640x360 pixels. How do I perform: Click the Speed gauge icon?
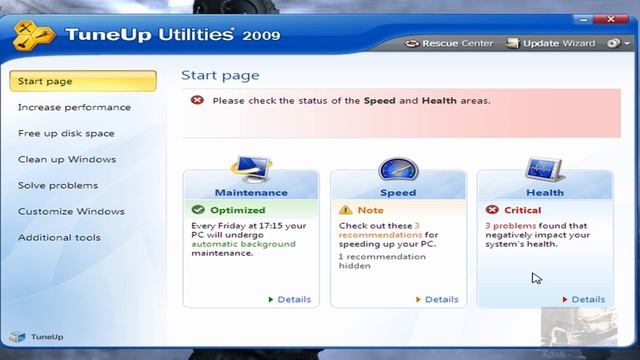(x=398, y=169)
